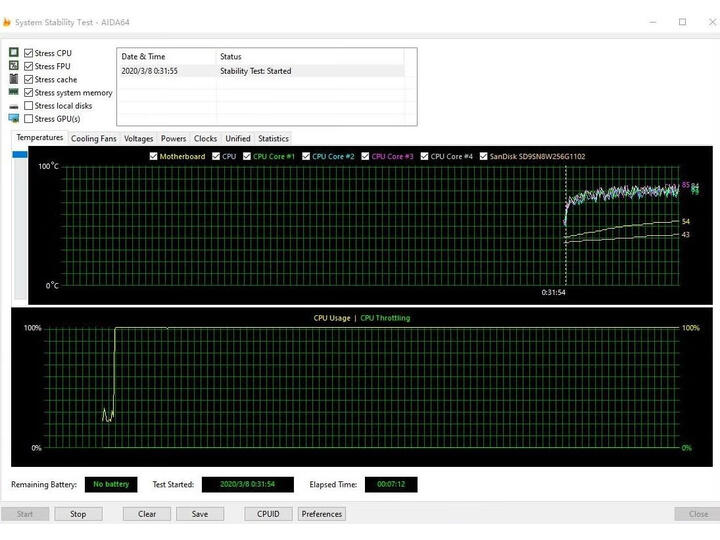Uncheck the Stress CPU checkbox
Screen dimensions: 720x540
click(28, 53)
